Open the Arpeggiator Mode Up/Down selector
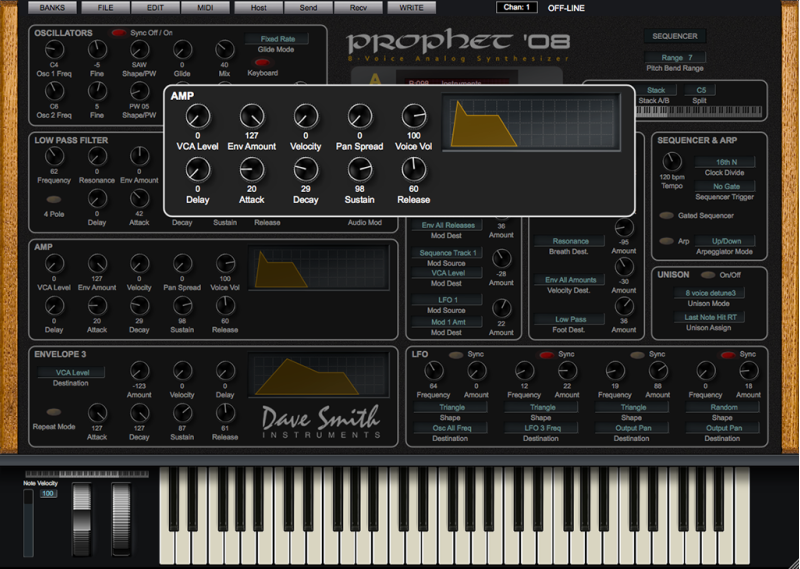800x569 pixels. pyautogui.click(x=727, y=241)
